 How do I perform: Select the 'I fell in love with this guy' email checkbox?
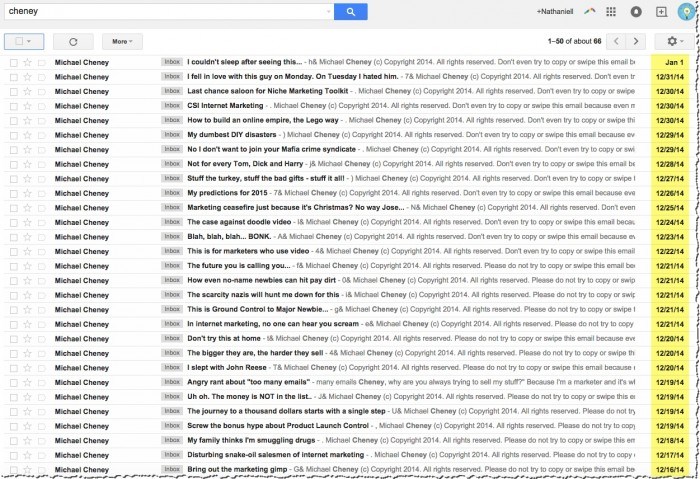coord(14,77)
